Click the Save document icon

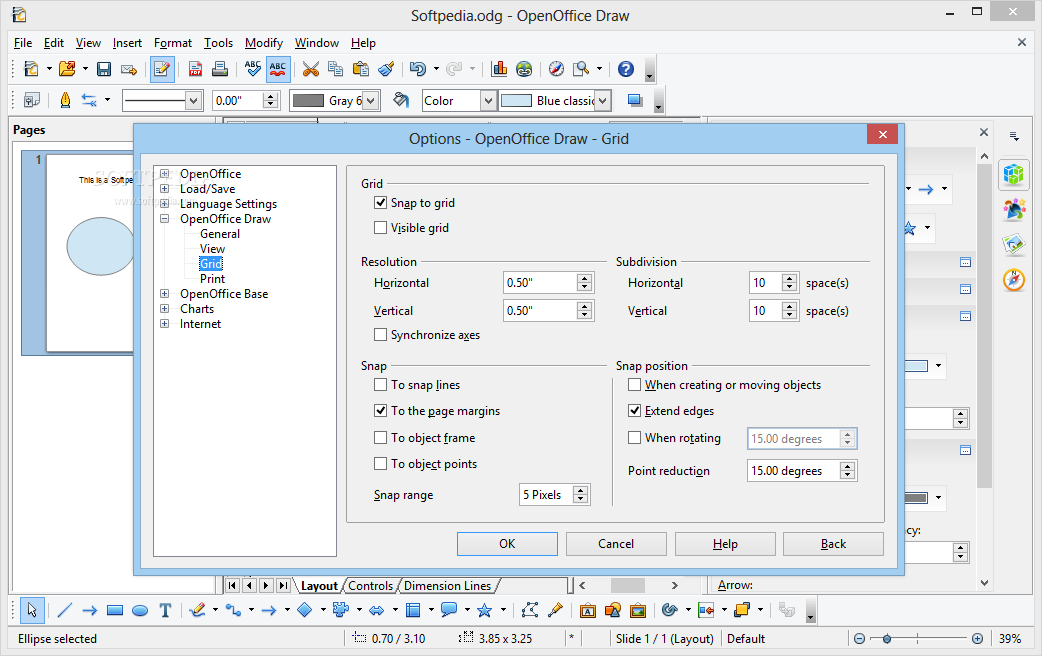104,69
